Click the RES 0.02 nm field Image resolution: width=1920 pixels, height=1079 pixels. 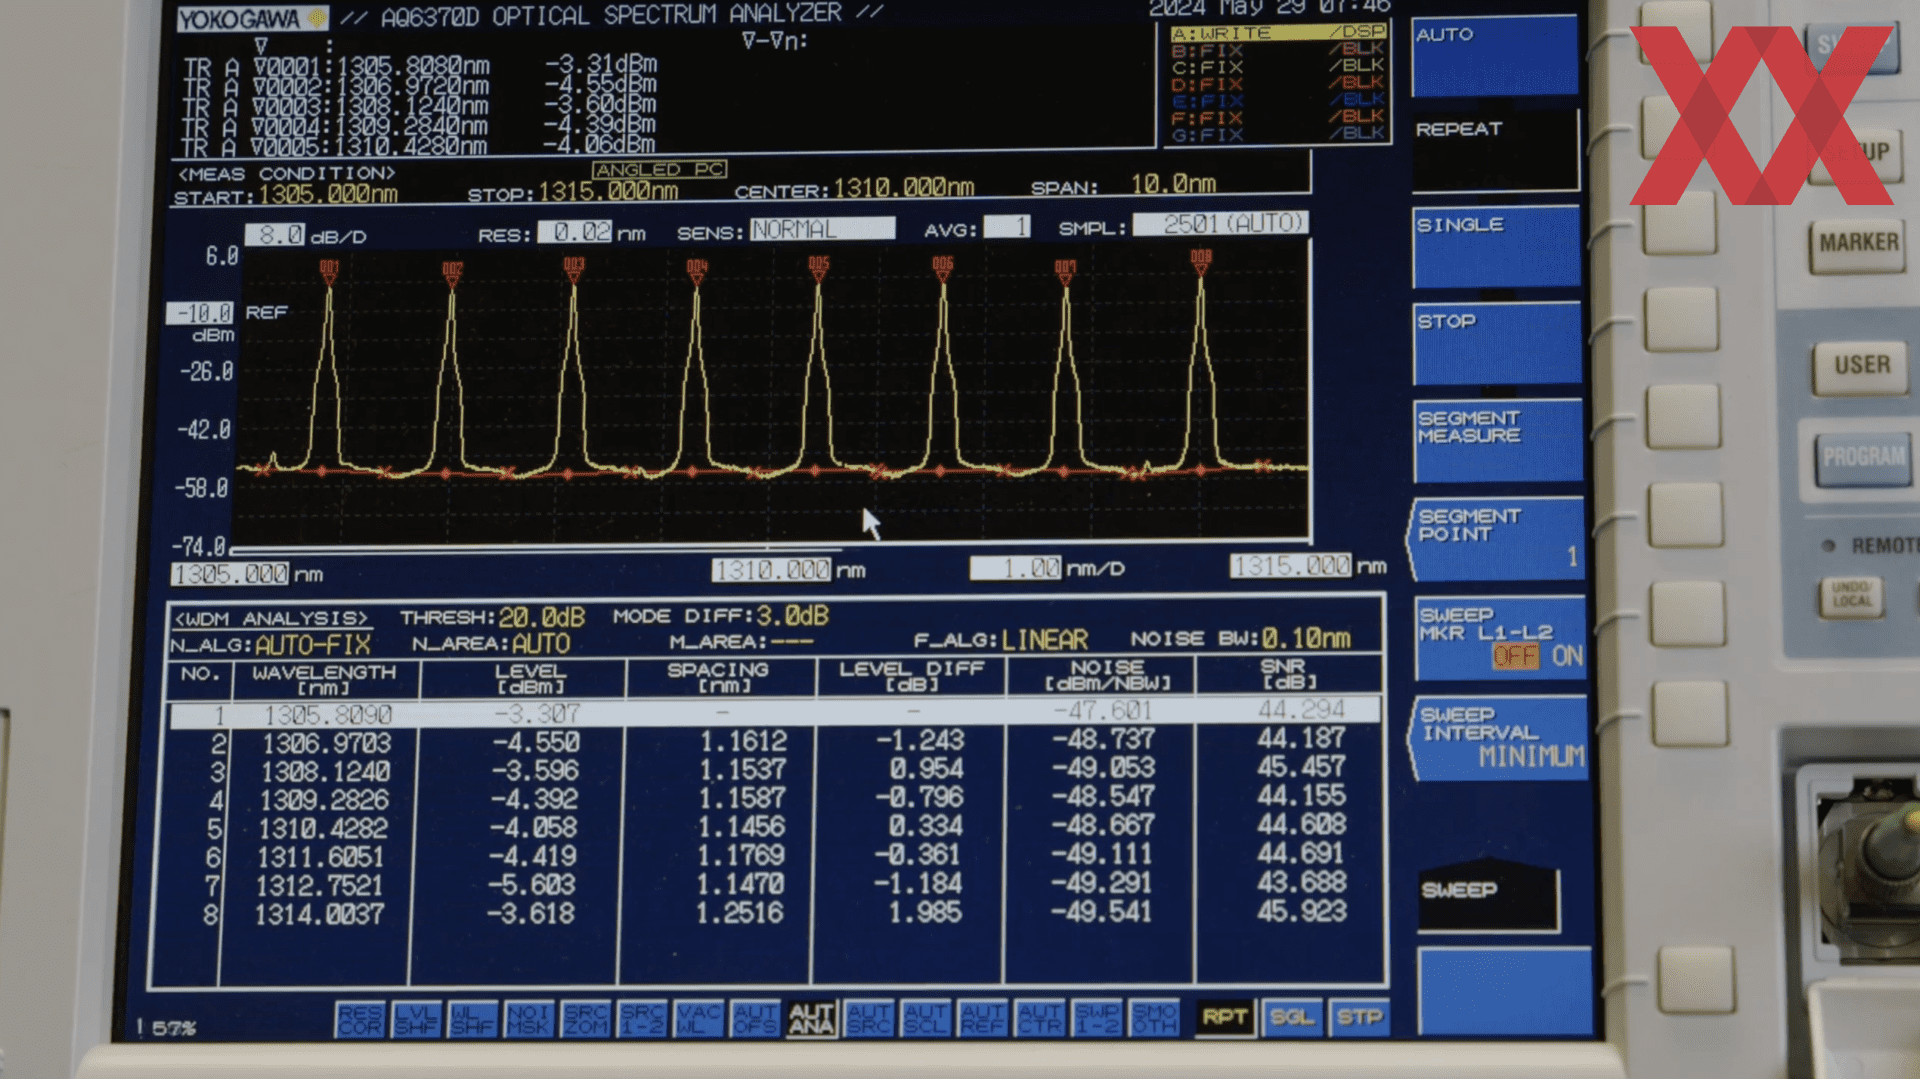tap(575, 232)
